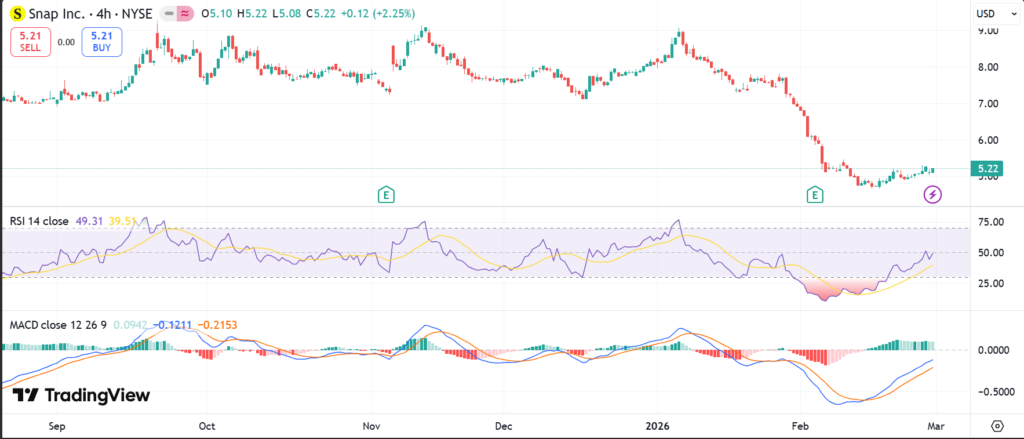Click the yellow Snap Inc. logo icon
The height and width of the screenshot is (439, 1024).
(x=18, y=15)
